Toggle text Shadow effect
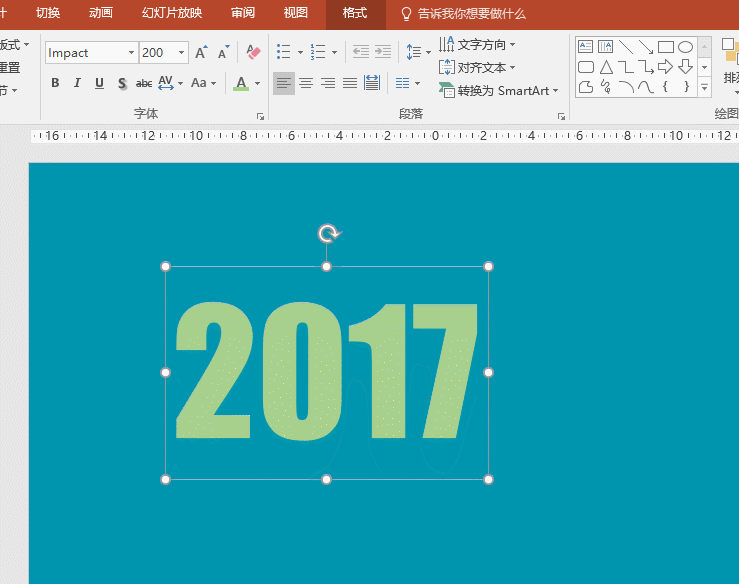 (122, 83)
